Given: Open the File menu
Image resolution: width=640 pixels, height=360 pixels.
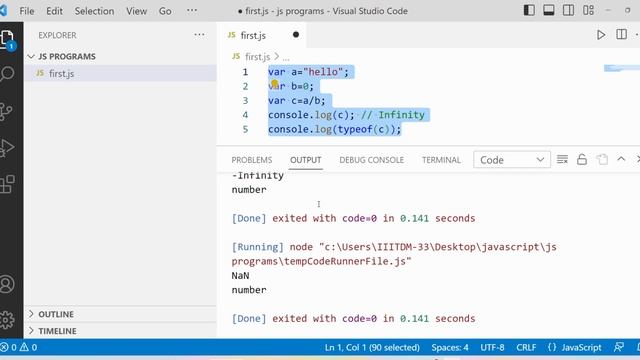Looking at the screenshot, I should coord(27,11).
